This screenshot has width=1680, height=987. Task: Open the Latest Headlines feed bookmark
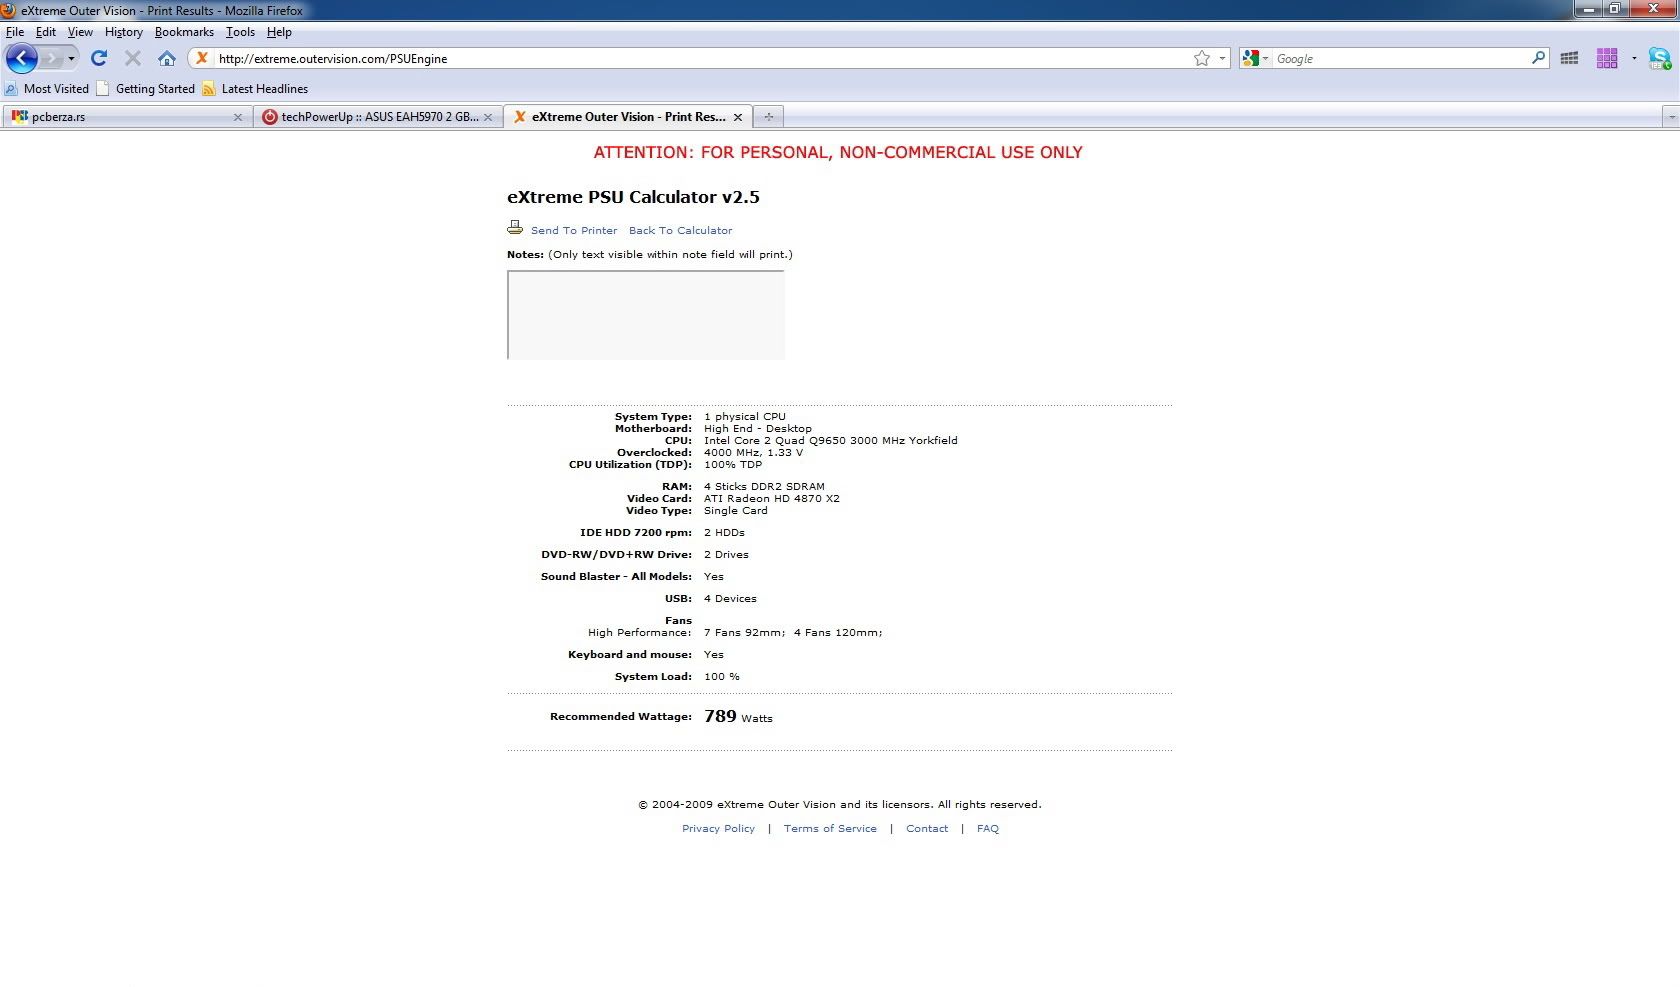click(x=255, y=88)
